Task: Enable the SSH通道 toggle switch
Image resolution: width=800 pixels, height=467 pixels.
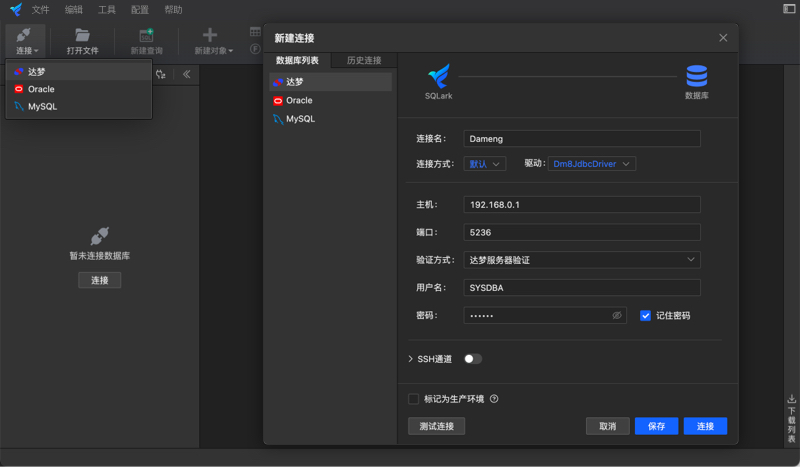Action: click(472, 359)
